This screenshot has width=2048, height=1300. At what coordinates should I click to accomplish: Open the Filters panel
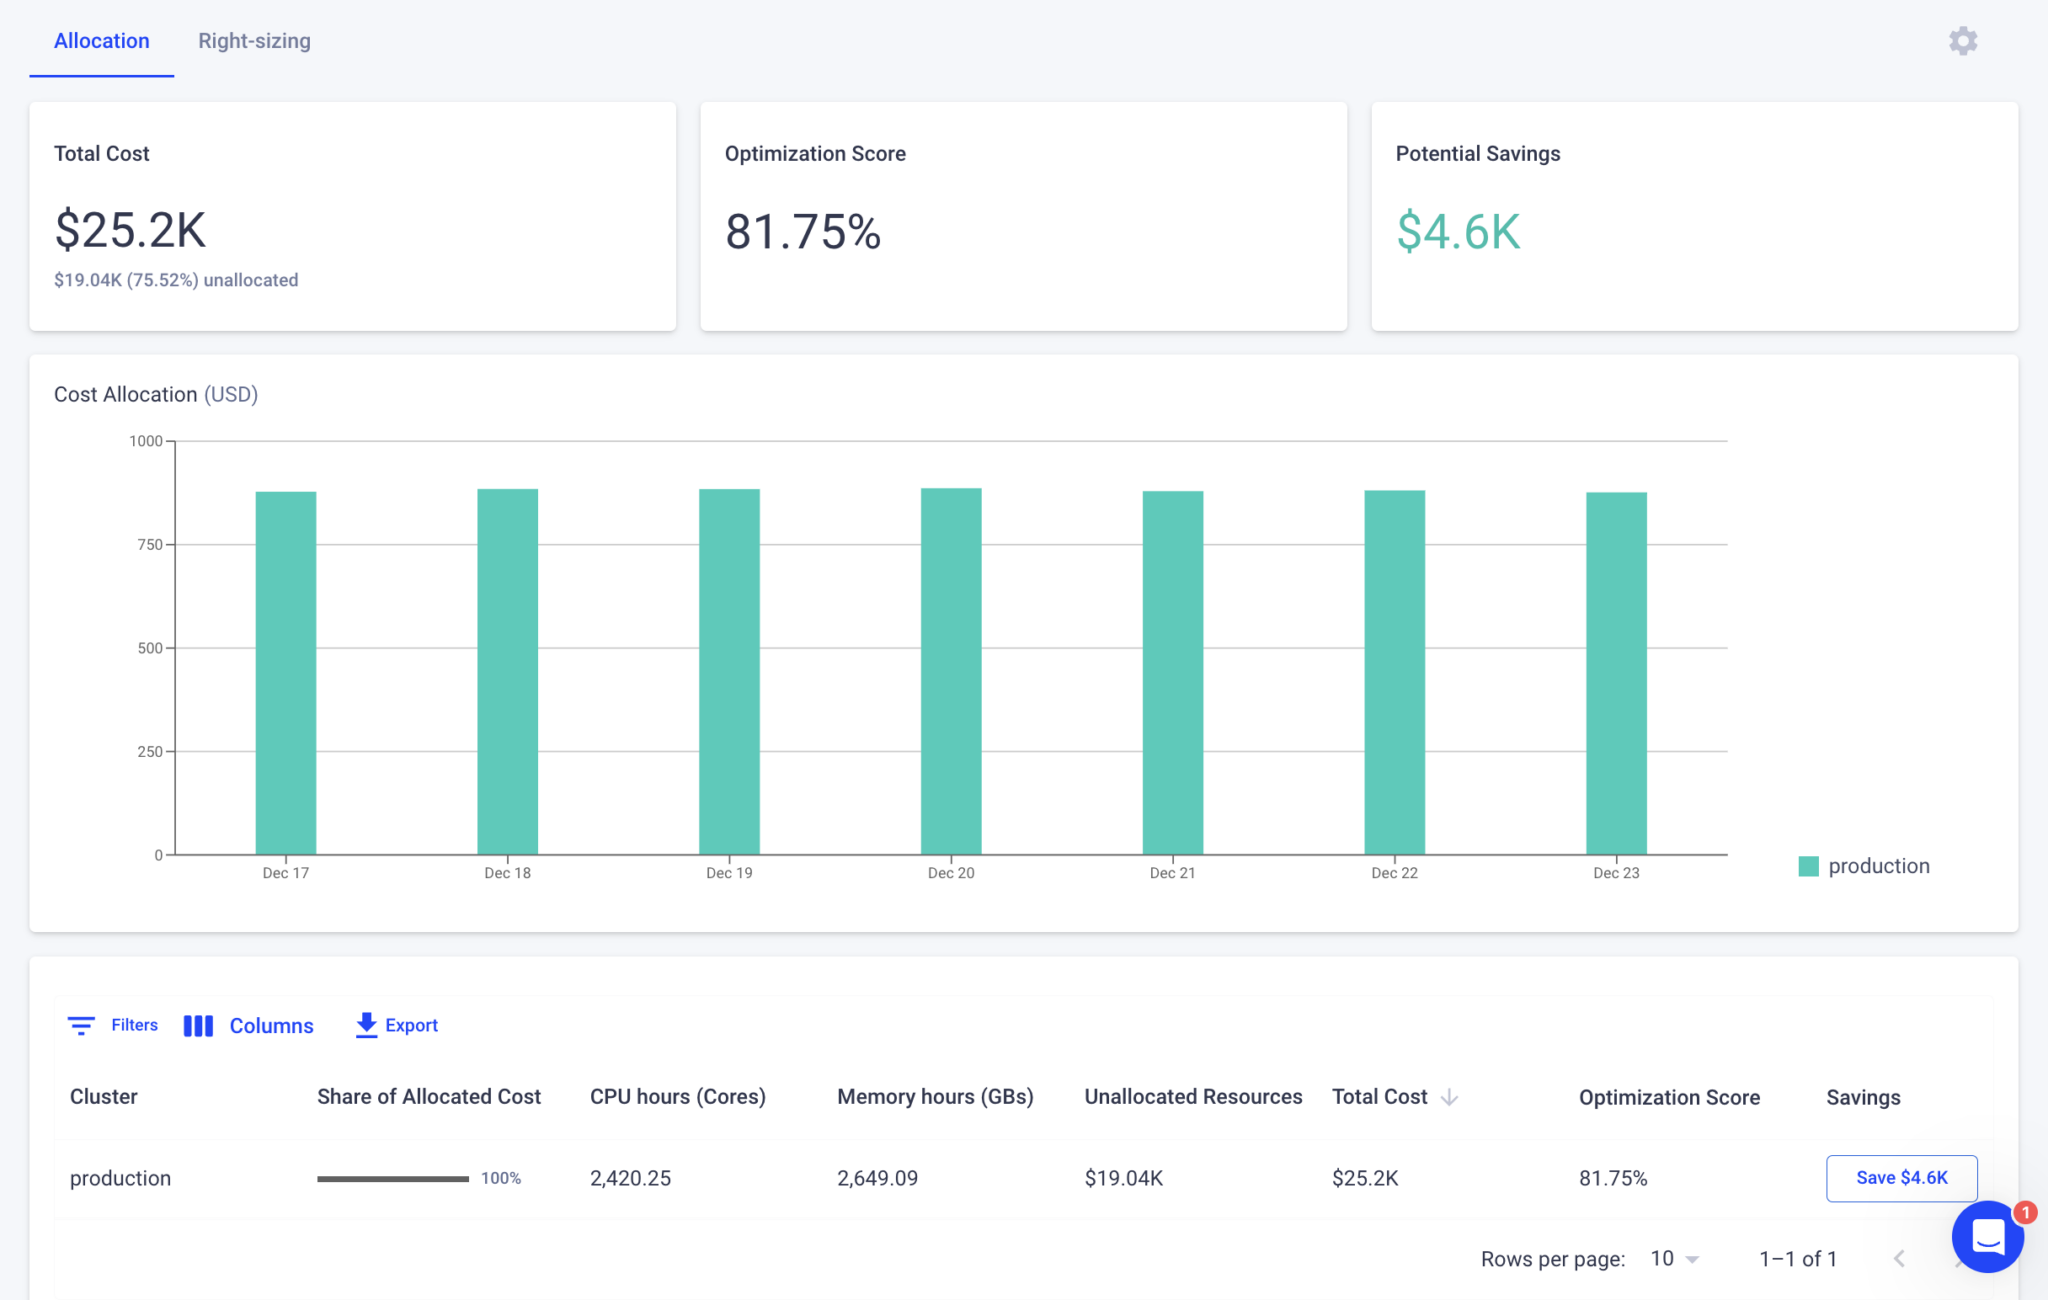coord(112,1025)
